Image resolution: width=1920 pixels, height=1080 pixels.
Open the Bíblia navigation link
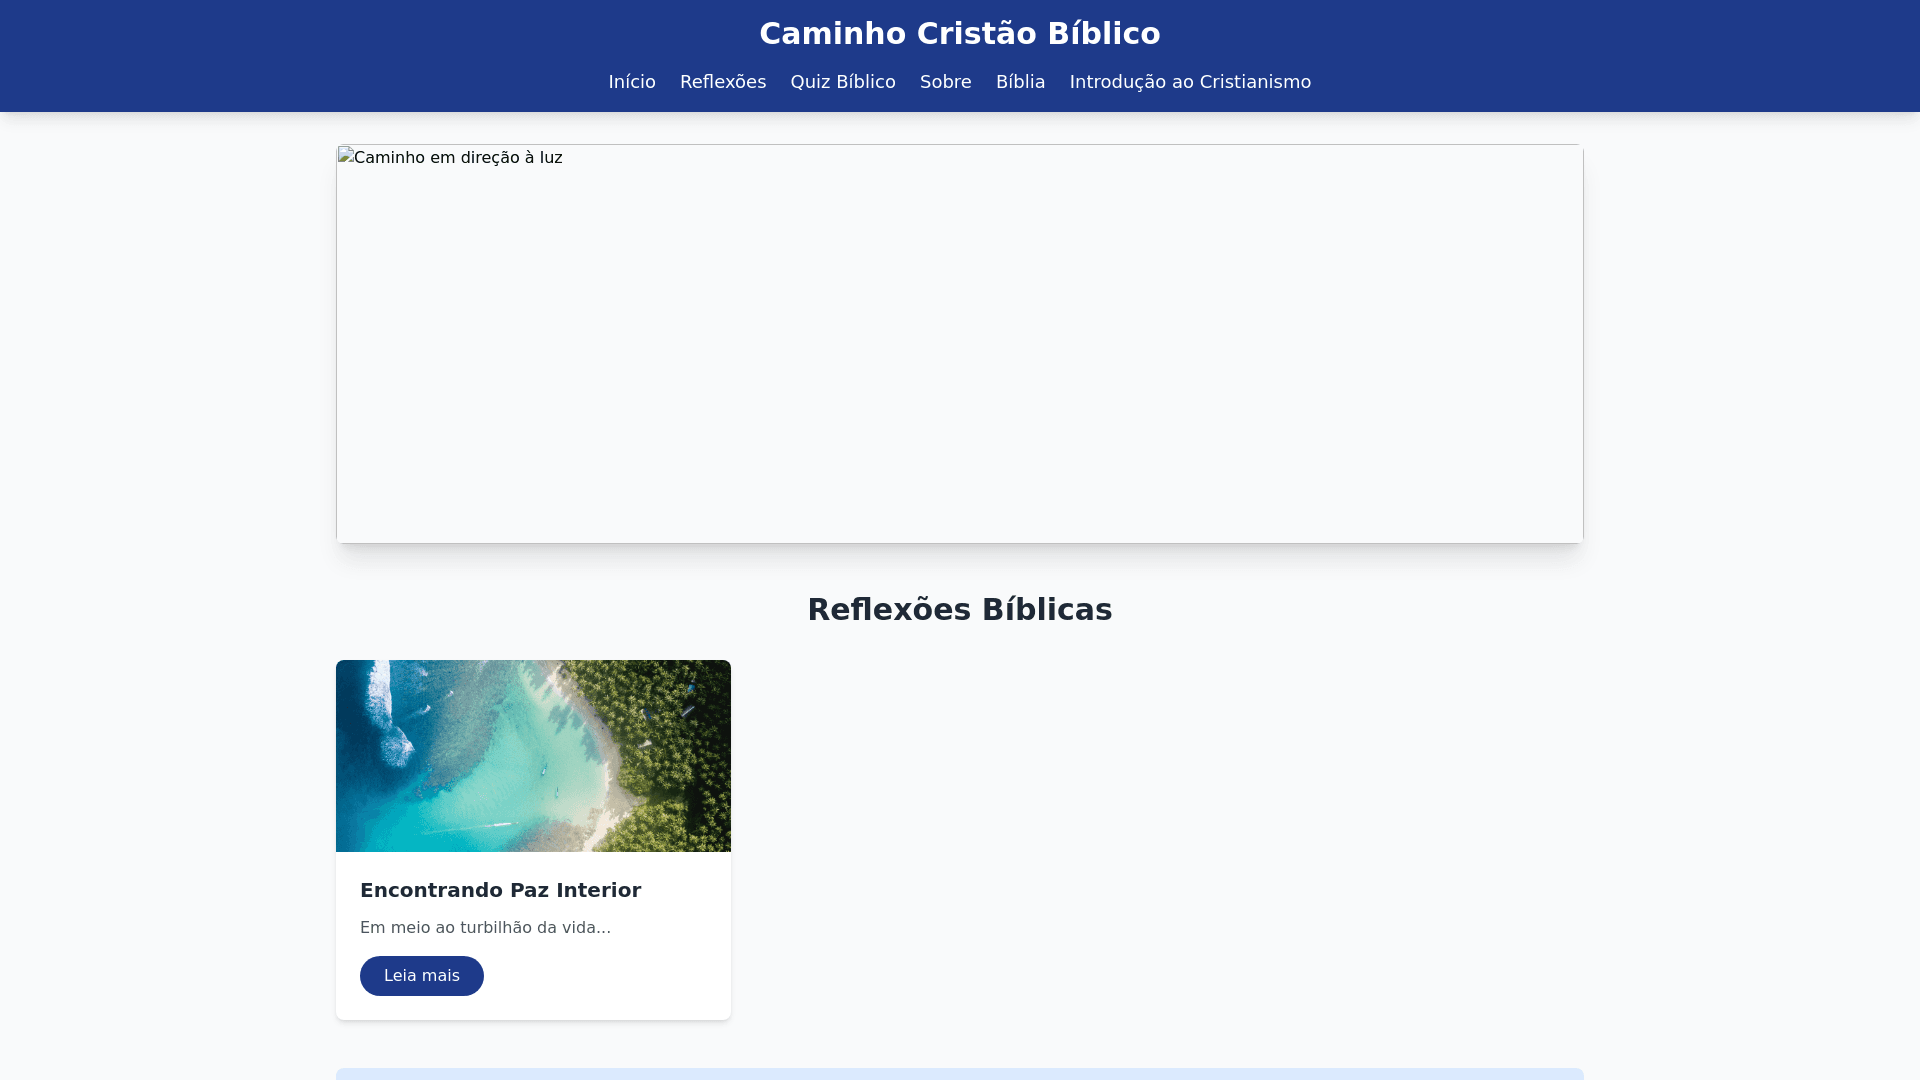click(1020, 82)
